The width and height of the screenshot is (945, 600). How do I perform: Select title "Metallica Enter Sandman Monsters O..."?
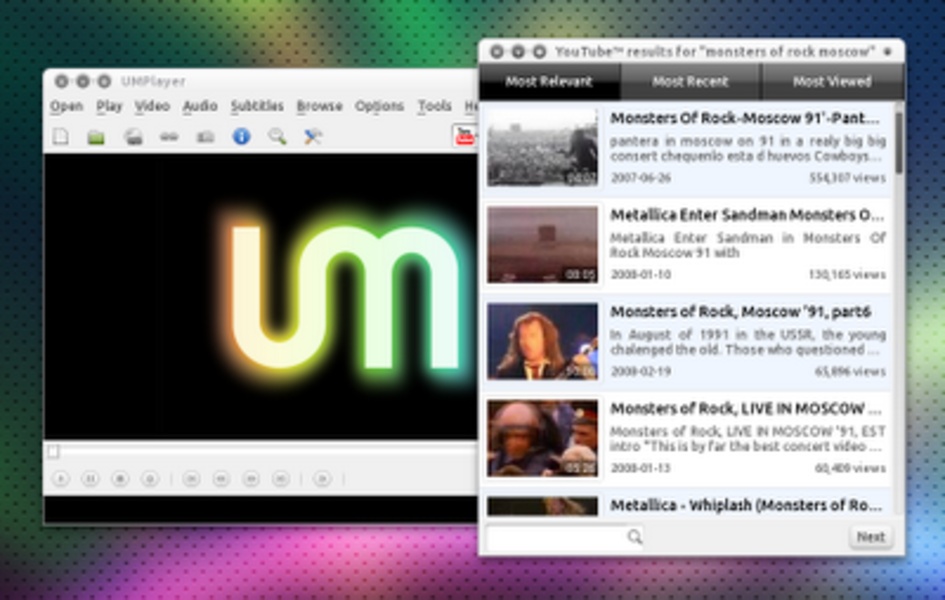[747, 215]
